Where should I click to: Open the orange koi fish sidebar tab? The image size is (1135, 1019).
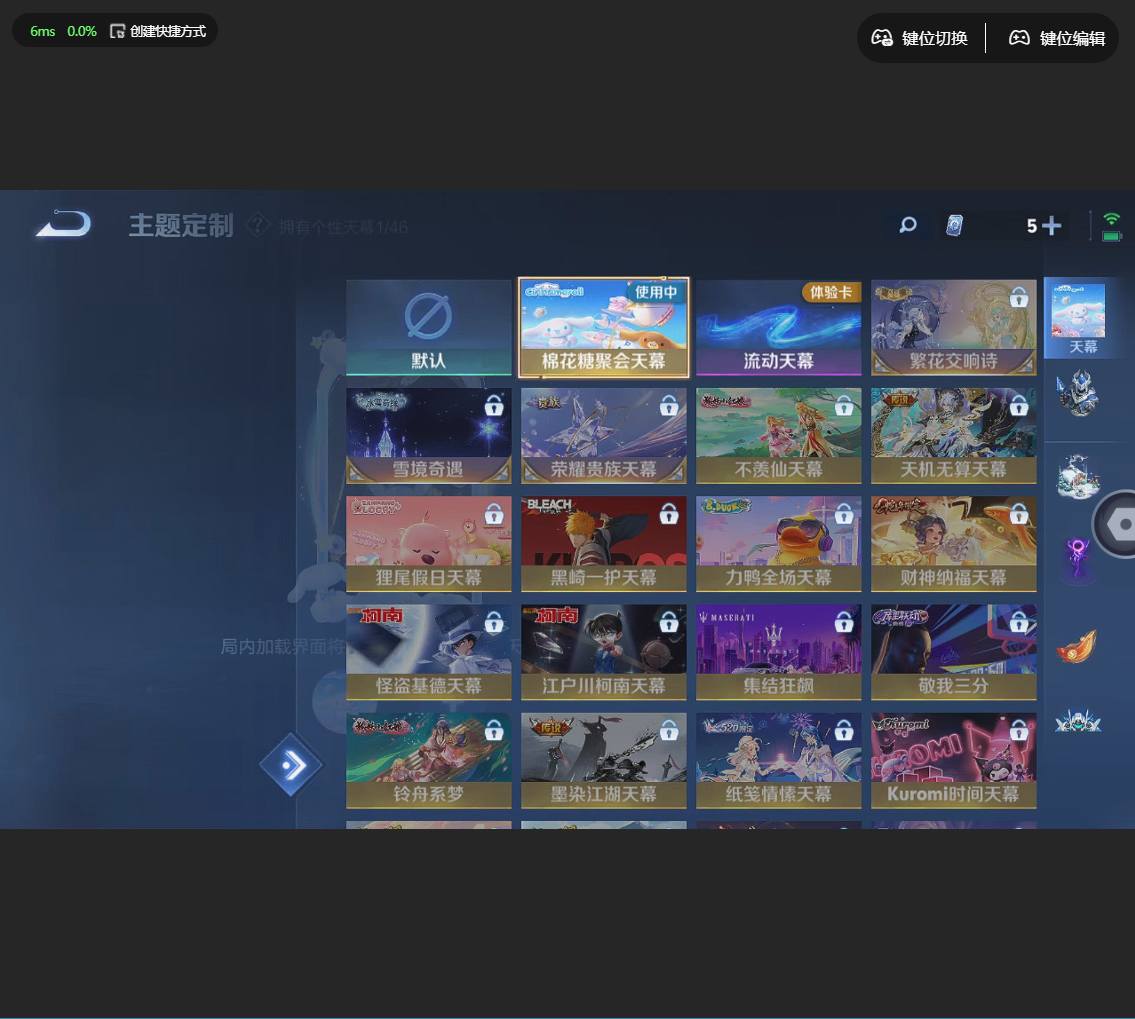pyautogui.click(x=1077, y=646)
